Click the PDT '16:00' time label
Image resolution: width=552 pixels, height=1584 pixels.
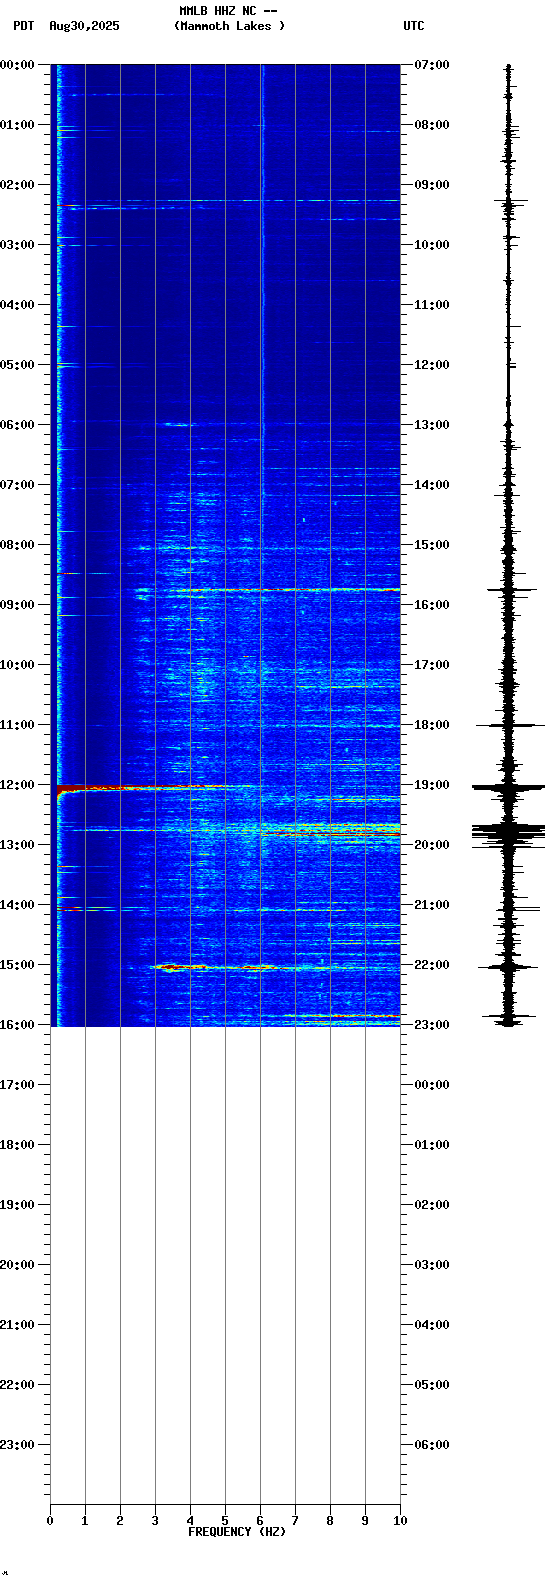coord(18,1025)
